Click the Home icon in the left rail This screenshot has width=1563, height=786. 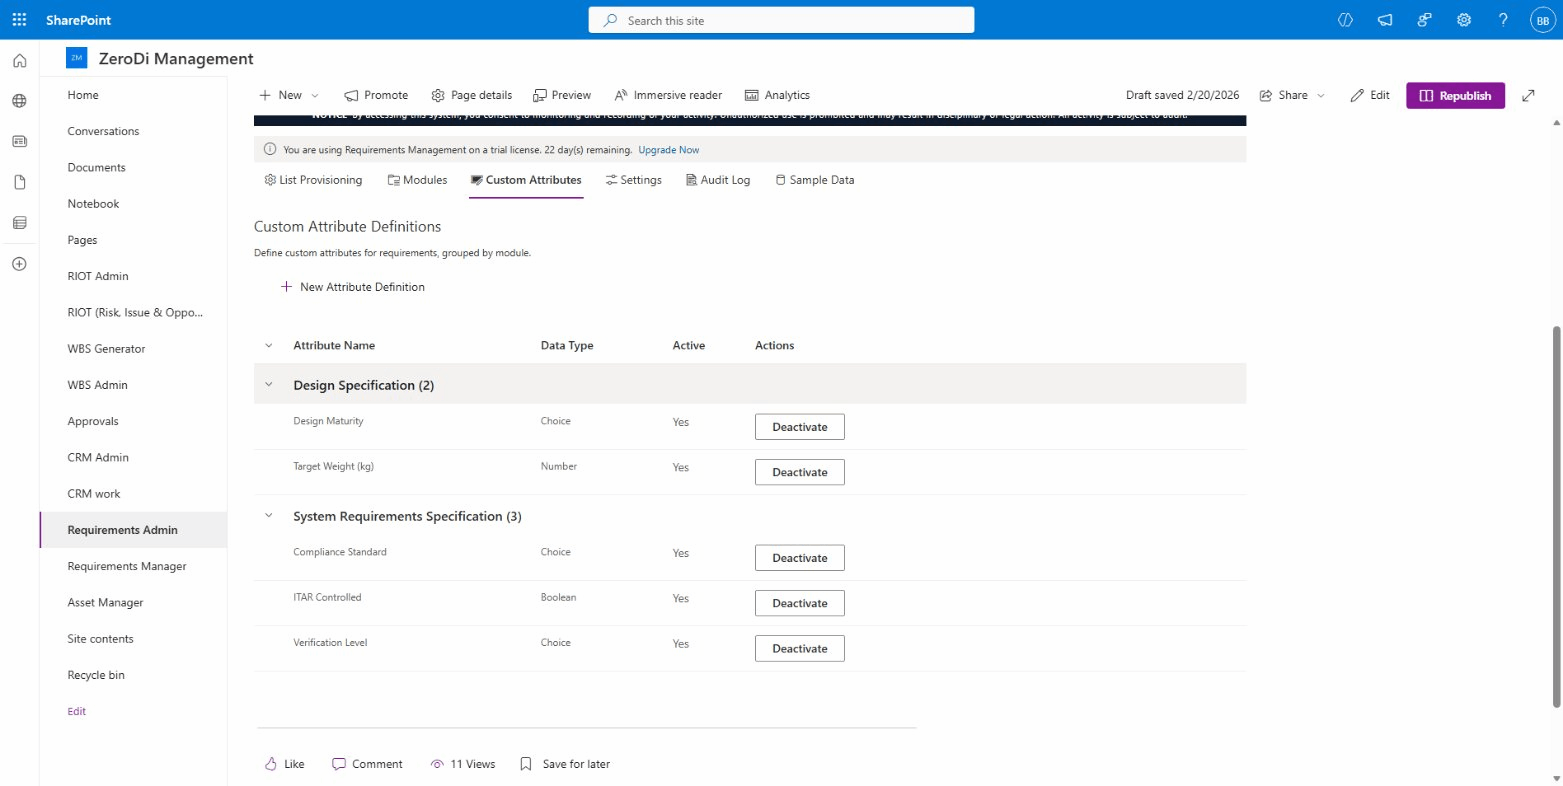[x=19, y=60]
